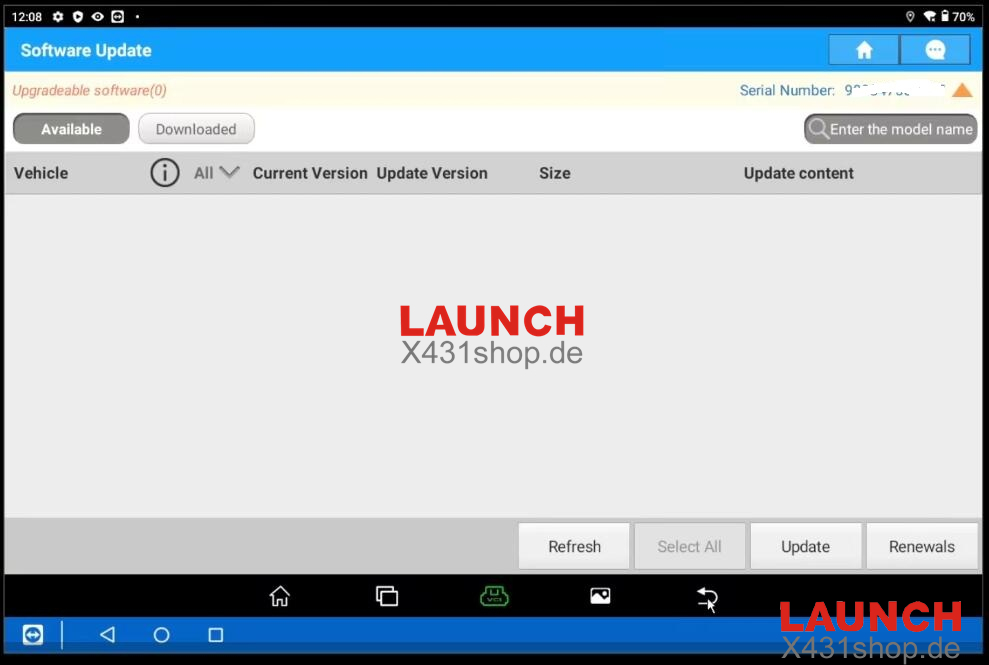Click the info circle icon
The height and width of the screenshot is (665, 989).
[x=165, y=173]
